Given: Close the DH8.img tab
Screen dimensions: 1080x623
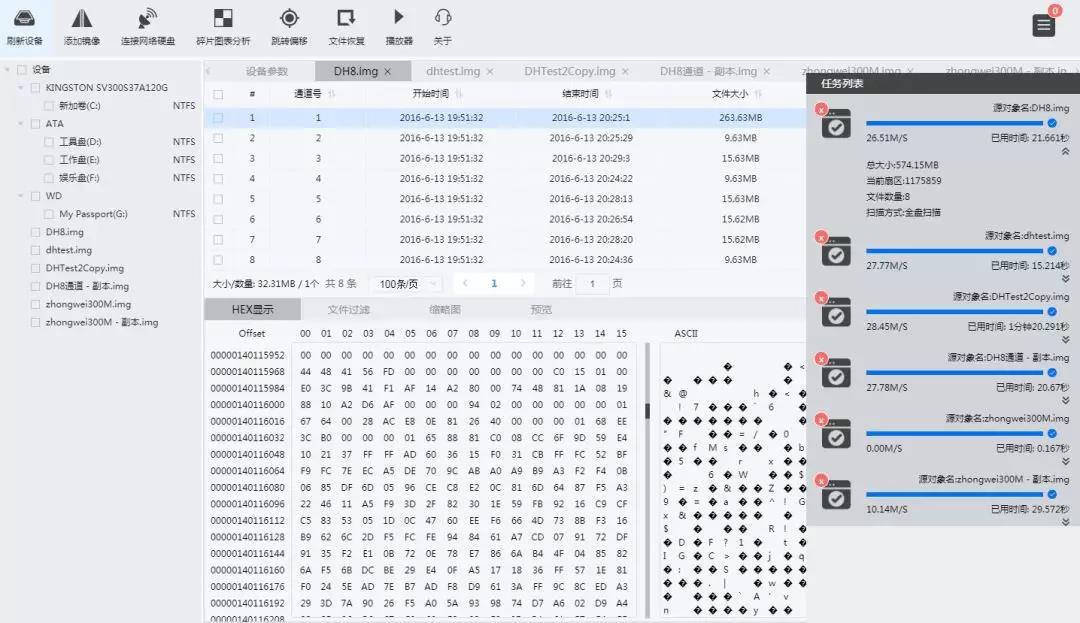Looking at the screenshot, I should coord(388,72).
